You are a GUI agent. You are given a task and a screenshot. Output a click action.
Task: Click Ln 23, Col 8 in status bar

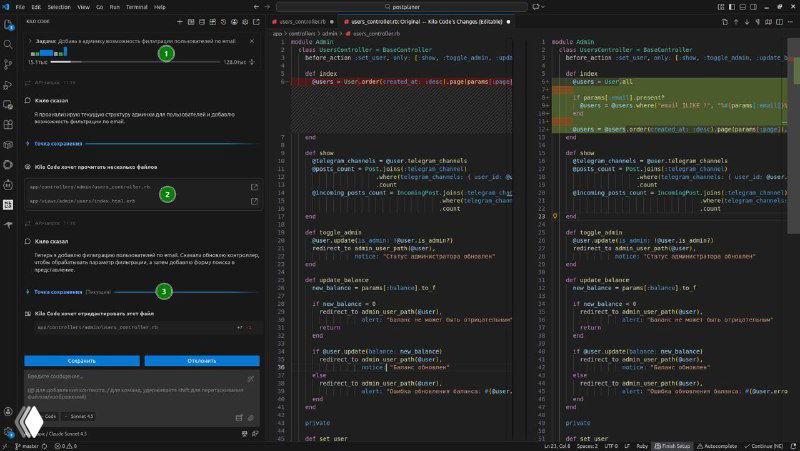[x=557, y=446]
